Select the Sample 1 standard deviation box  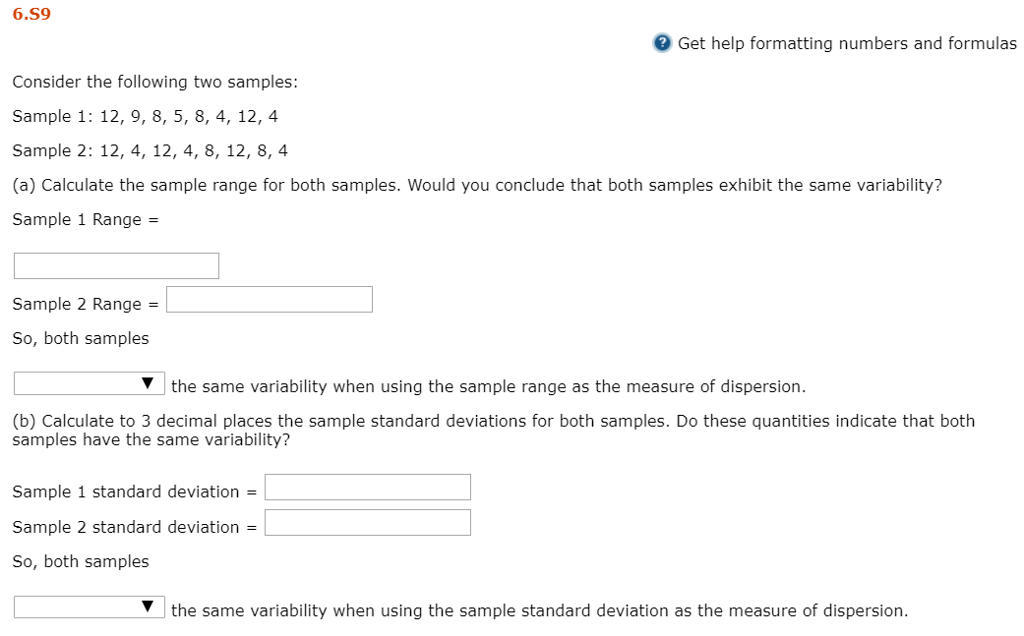(367, 487)
